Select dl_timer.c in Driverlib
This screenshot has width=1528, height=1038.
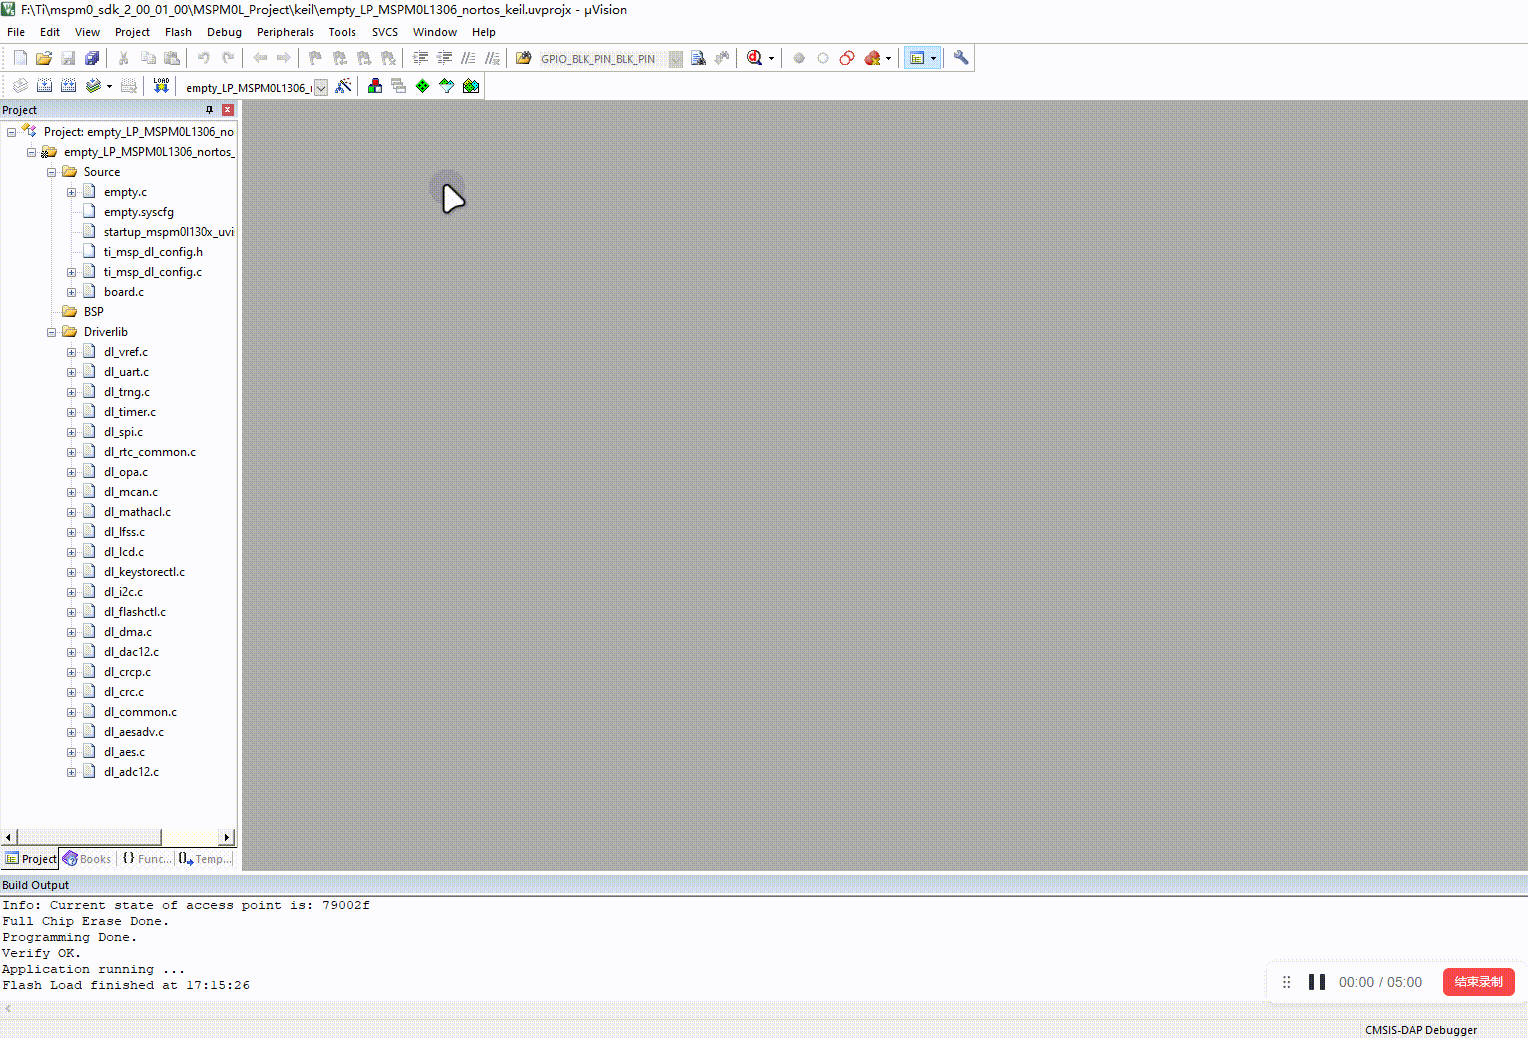129,412
